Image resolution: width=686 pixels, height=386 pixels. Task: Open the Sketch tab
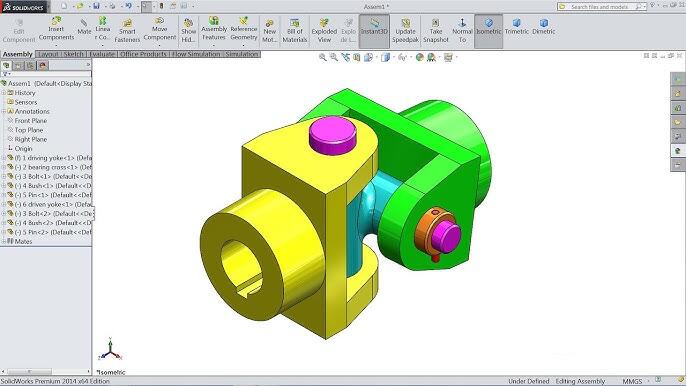click(74, 54)
